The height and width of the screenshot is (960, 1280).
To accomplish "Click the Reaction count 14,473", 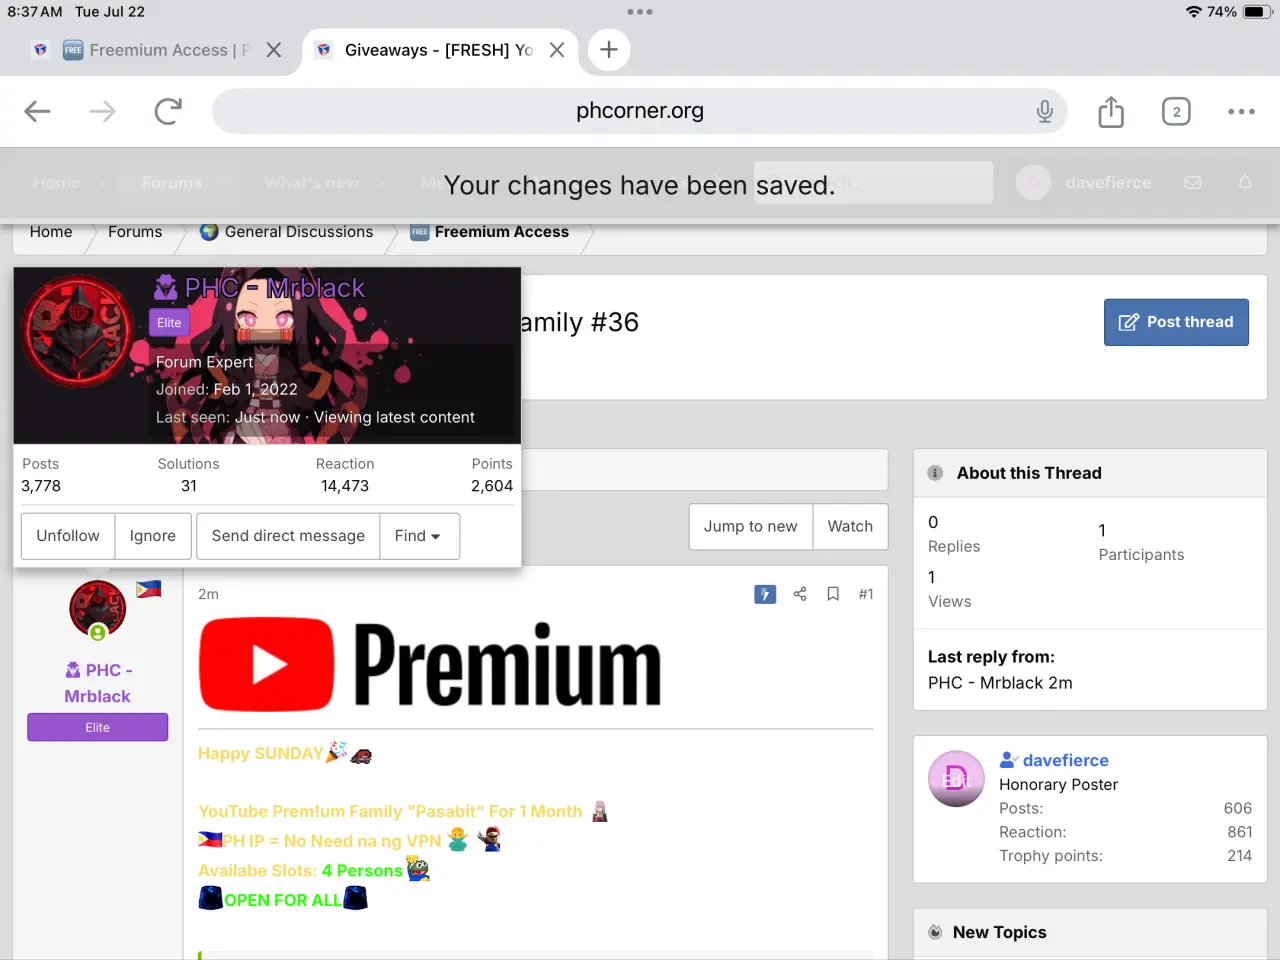I will [x=345, y=486].
